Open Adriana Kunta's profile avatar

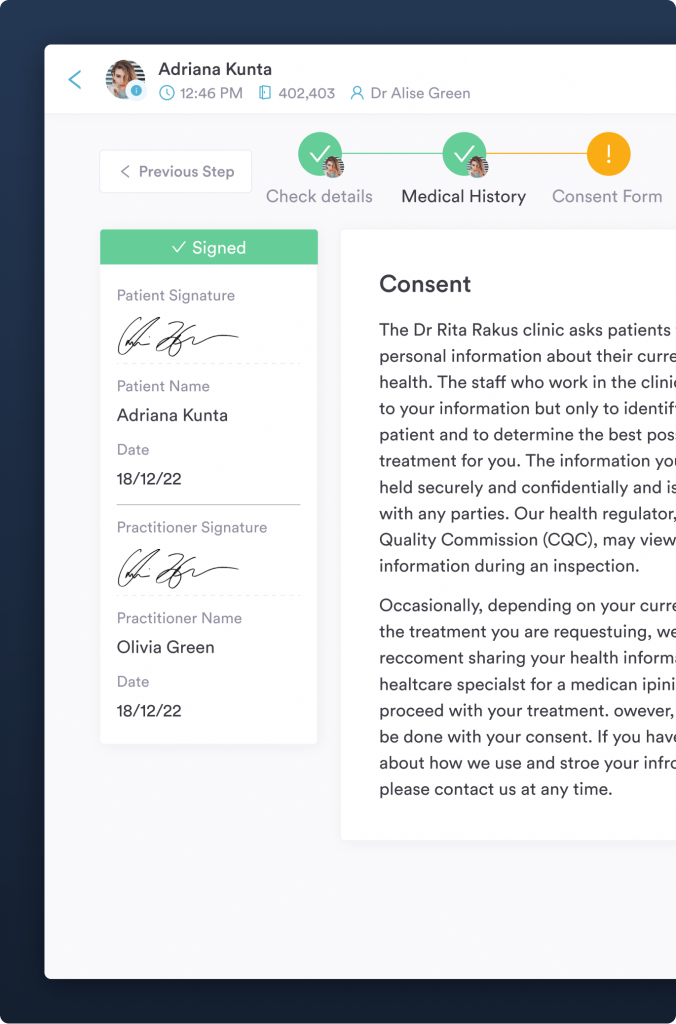(x=125, y=79)
